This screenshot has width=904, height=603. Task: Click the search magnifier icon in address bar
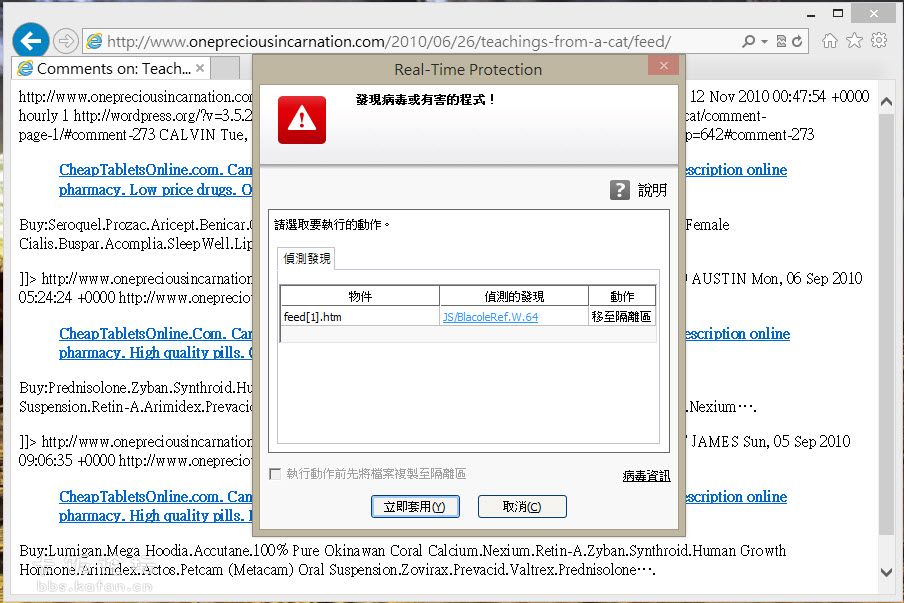click(748, 42)
